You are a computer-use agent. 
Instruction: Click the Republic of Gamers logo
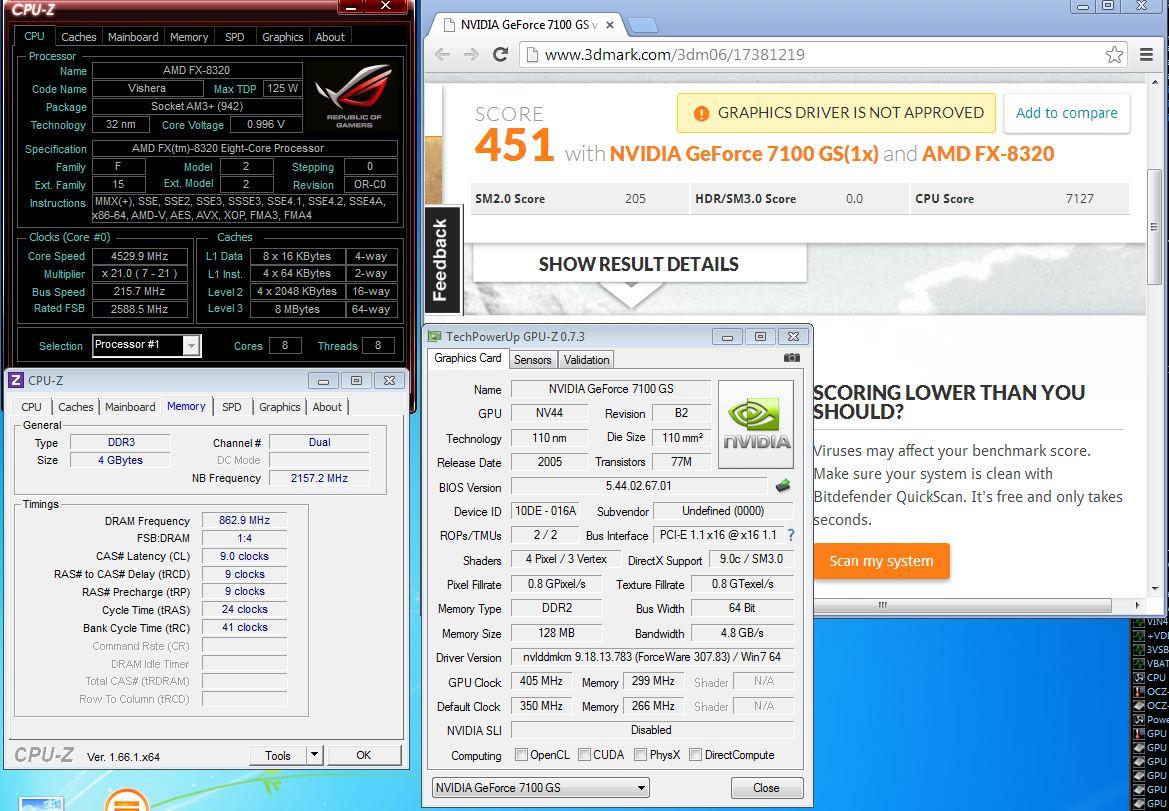(x=353, y=96)
